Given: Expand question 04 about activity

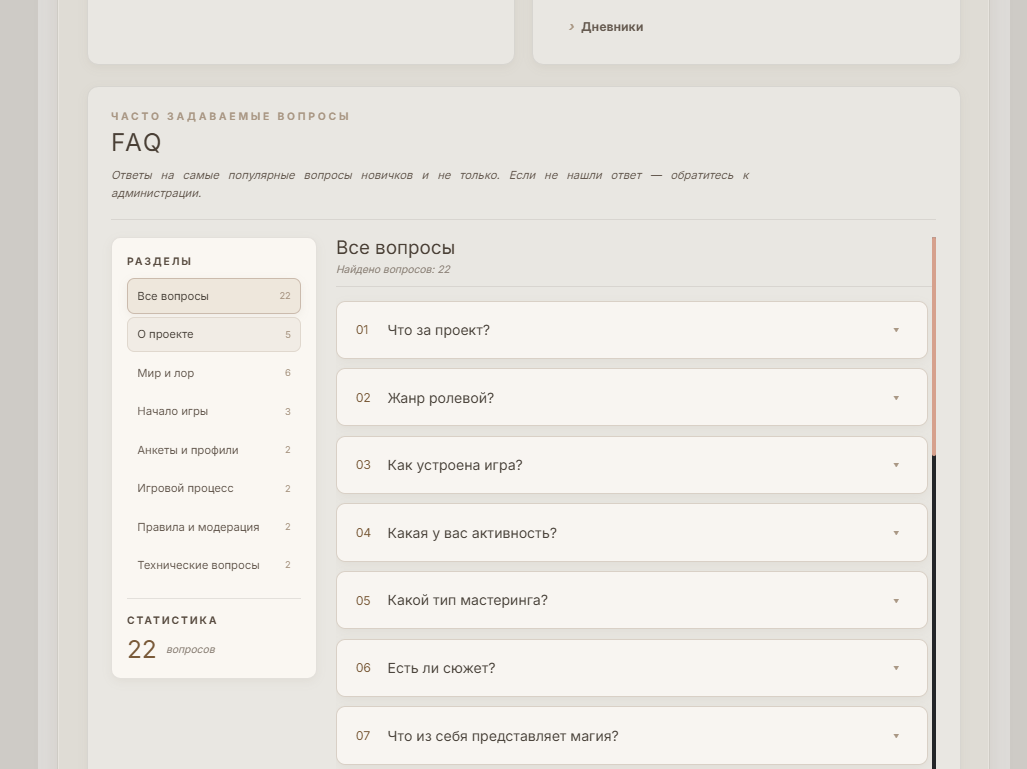Looking at the screenshot, I should coord(632,533).
